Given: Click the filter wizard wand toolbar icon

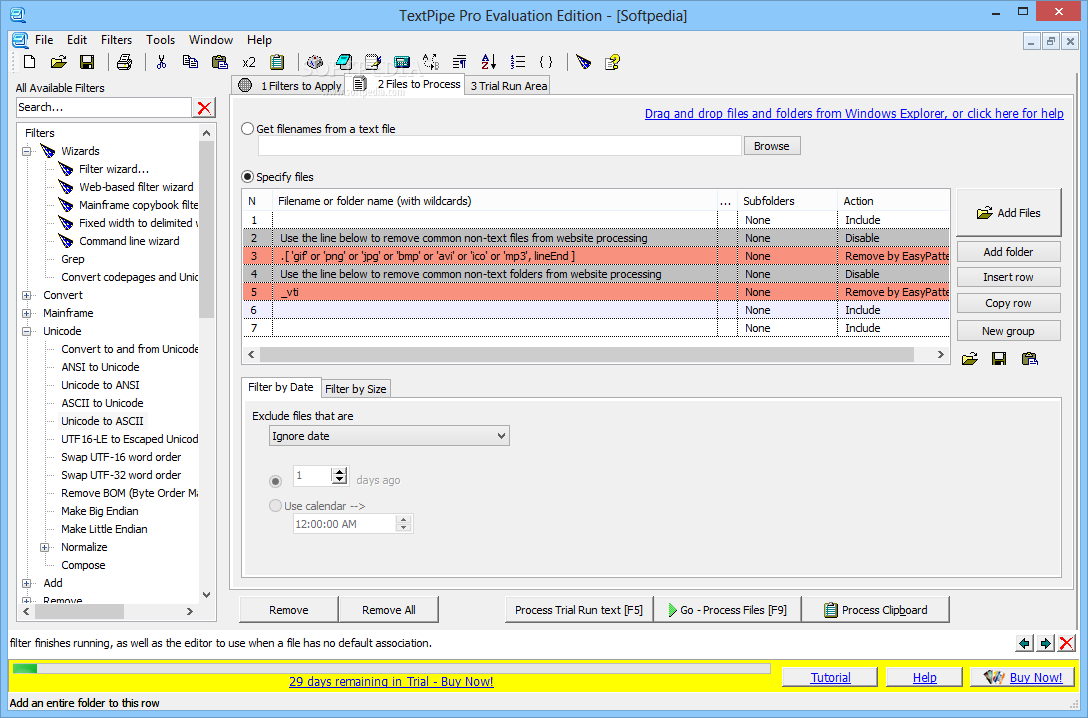Looking at the screenshot, I should [584, 62].
